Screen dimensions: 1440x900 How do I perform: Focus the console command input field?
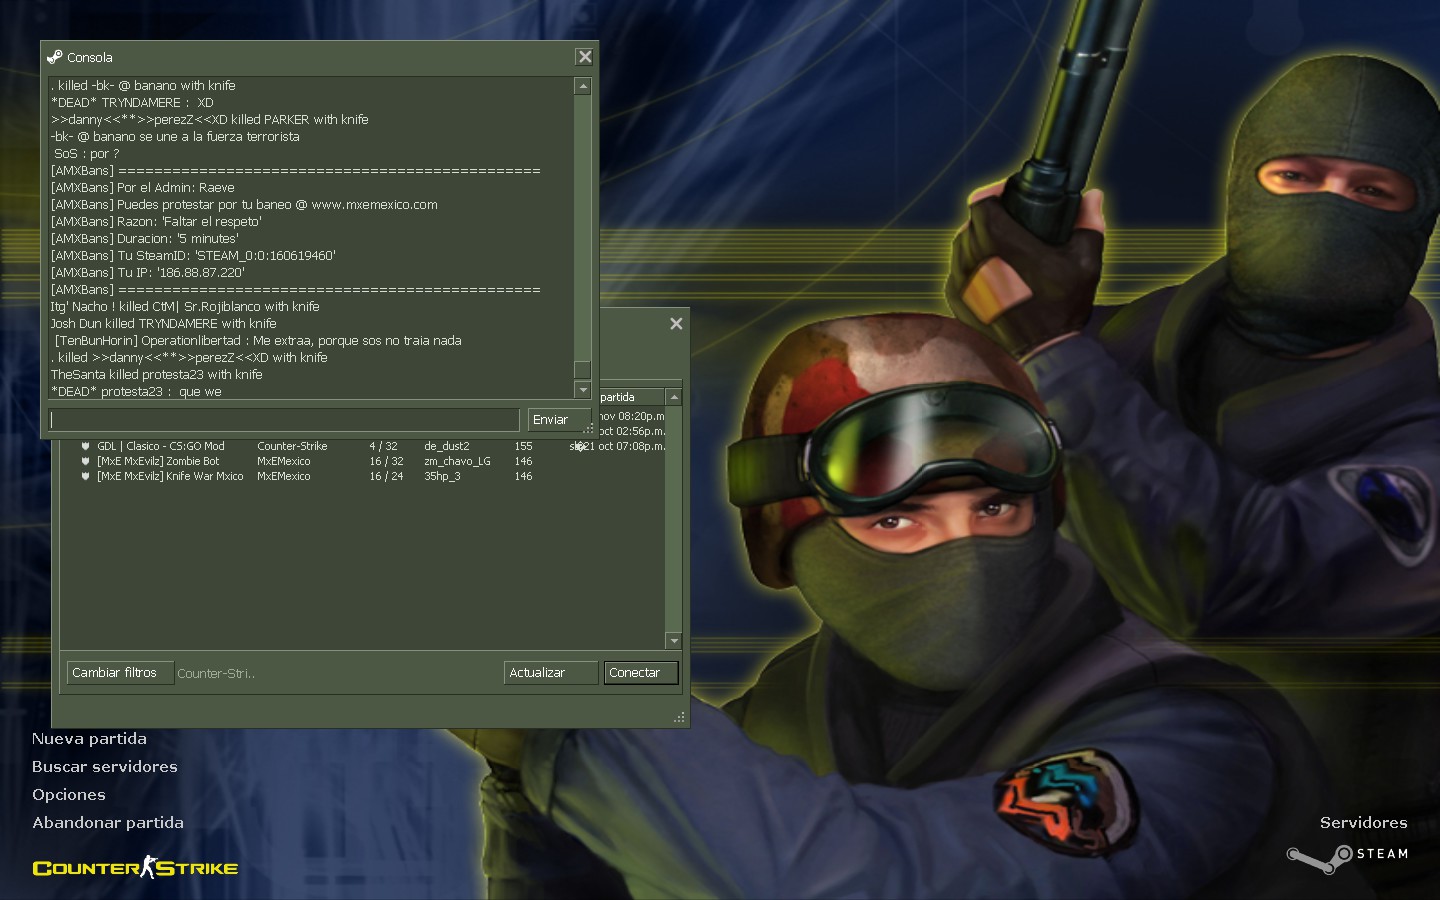point(284,419)
